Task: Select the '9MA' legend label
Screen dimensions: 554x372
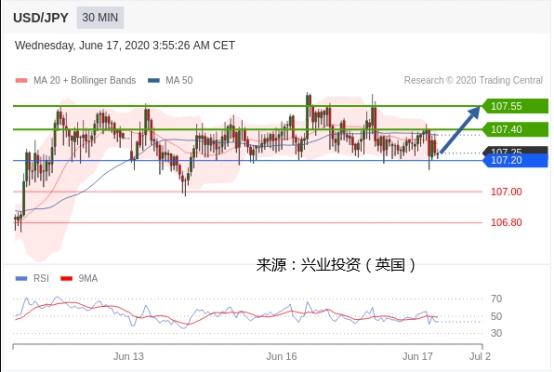Action: point(88,279)
